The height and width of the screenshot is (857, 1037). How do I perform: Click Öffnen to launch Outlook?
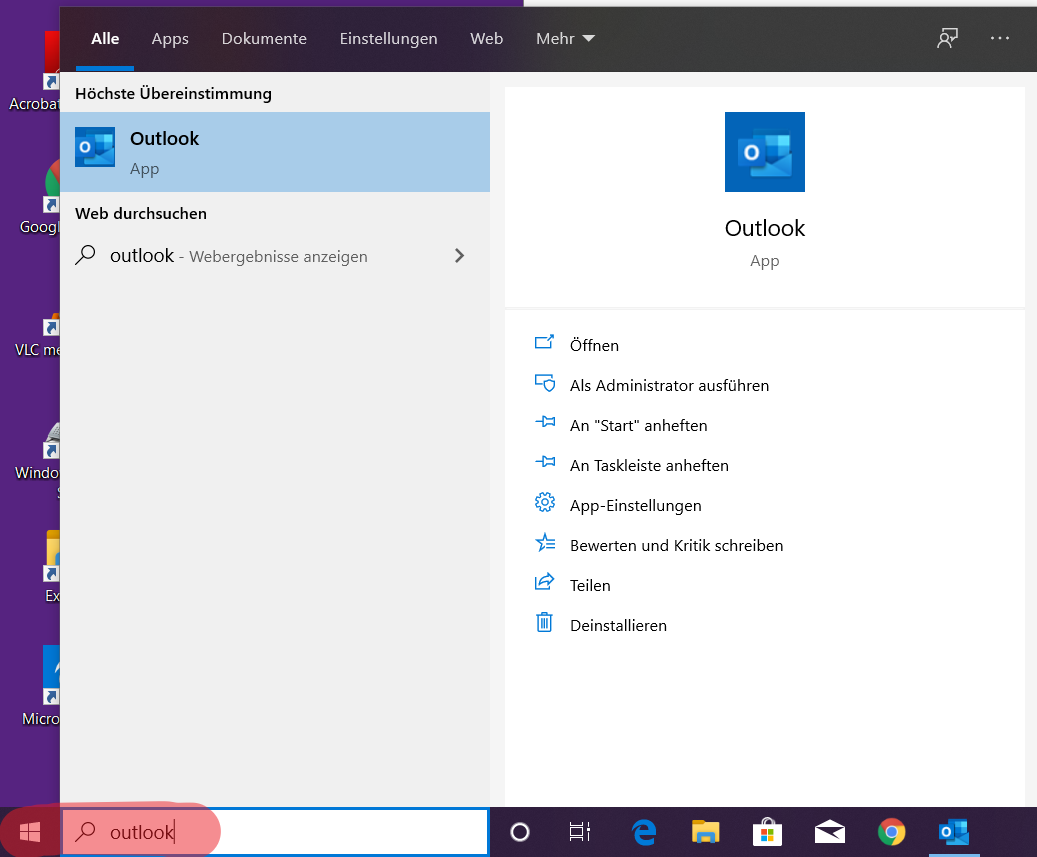click(x=594, y=345)
